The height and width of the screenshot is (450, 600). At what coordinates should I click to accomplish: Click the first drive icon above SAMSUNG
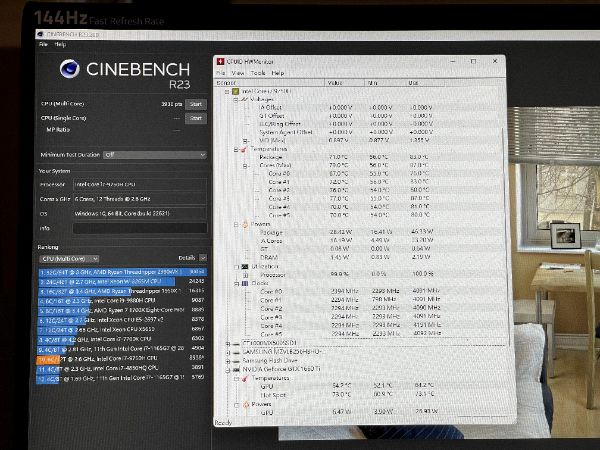point(236,343)
